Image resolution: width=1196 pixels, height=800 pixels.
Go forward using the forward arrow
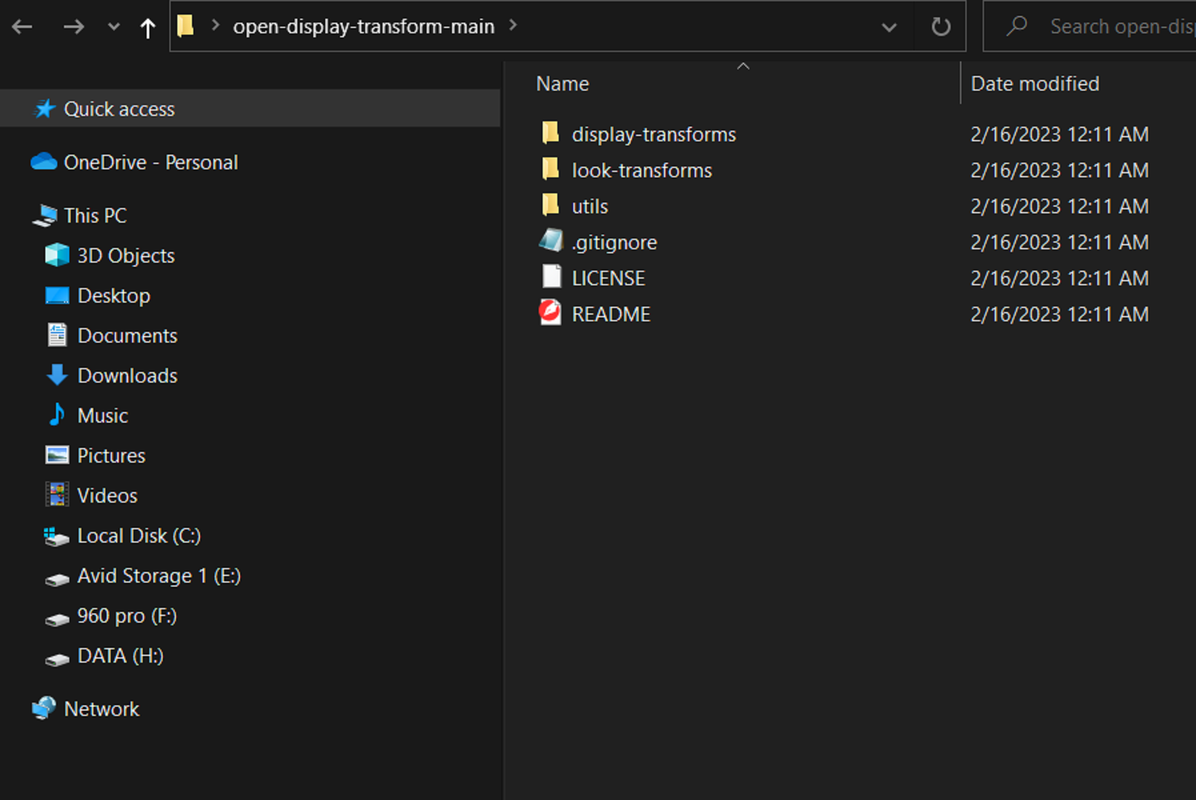point(73,27)
